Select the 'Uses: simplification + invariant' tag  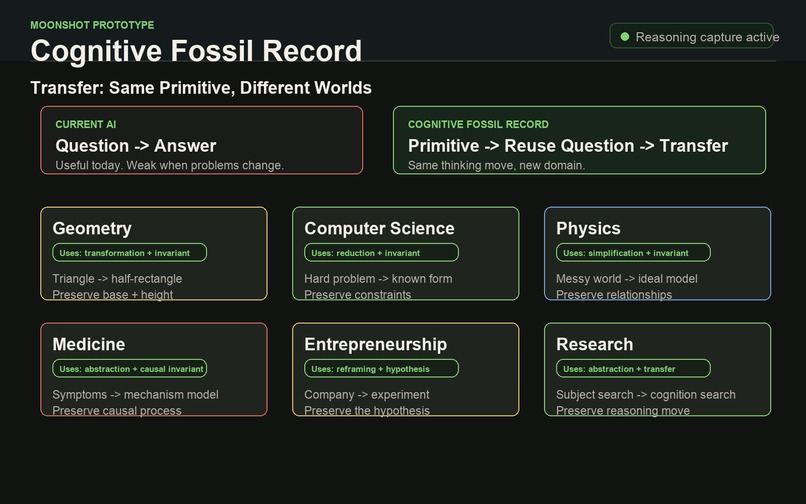pos(633,253)
